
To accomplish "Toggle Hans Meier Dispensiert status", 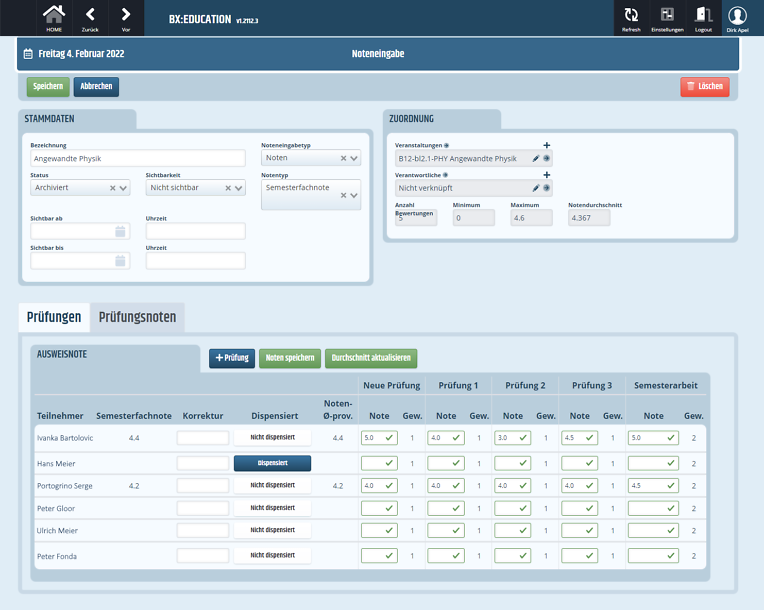I will pos(272,463).
